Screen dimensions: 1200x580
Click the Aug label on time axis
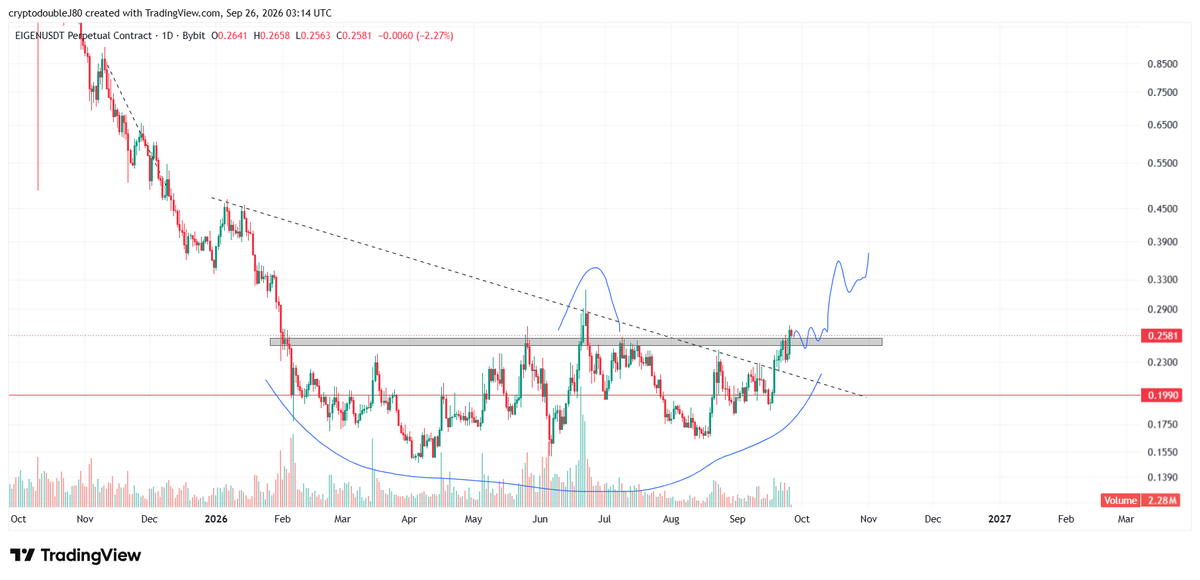[x=672, y=520]
